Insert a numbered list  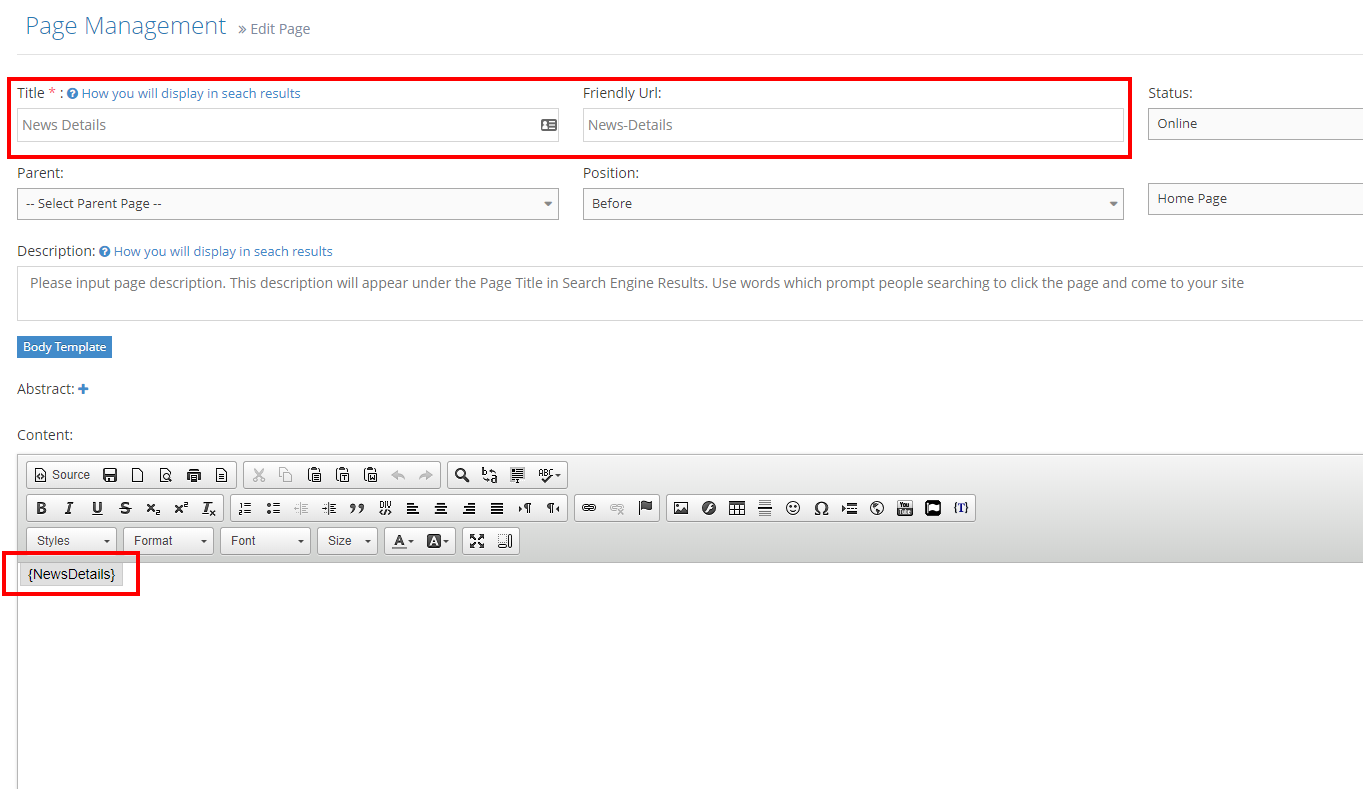point(245,508)
